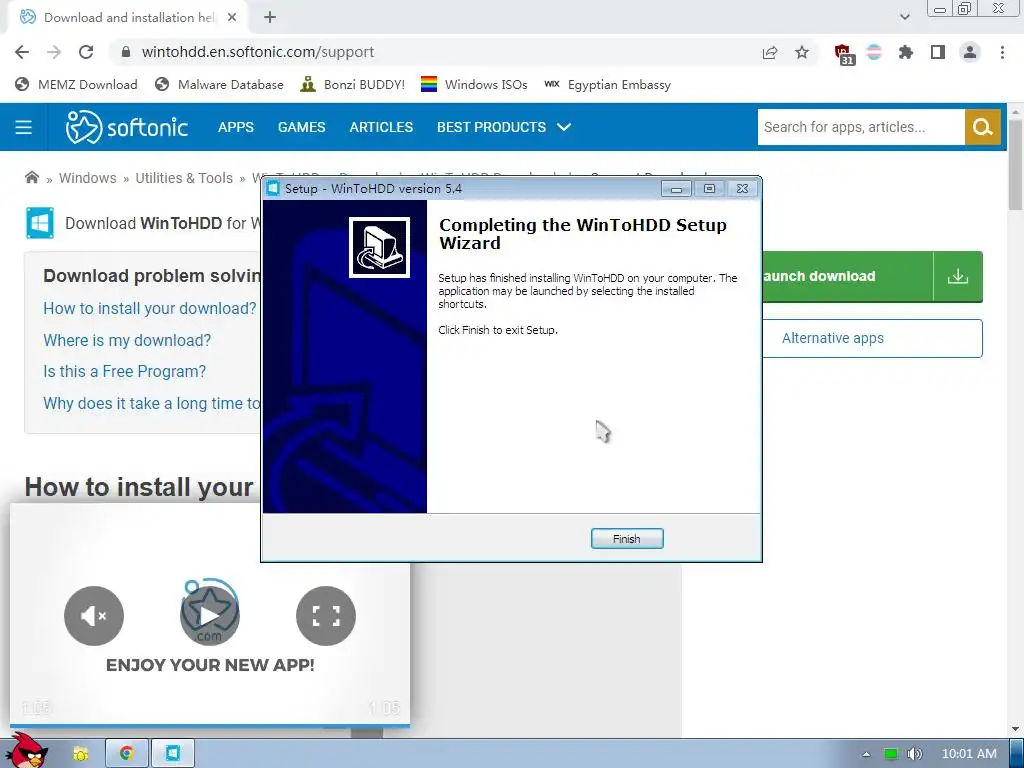Show hidden tray icons arrow
1024x768 pixels.
tap(867, 754)
